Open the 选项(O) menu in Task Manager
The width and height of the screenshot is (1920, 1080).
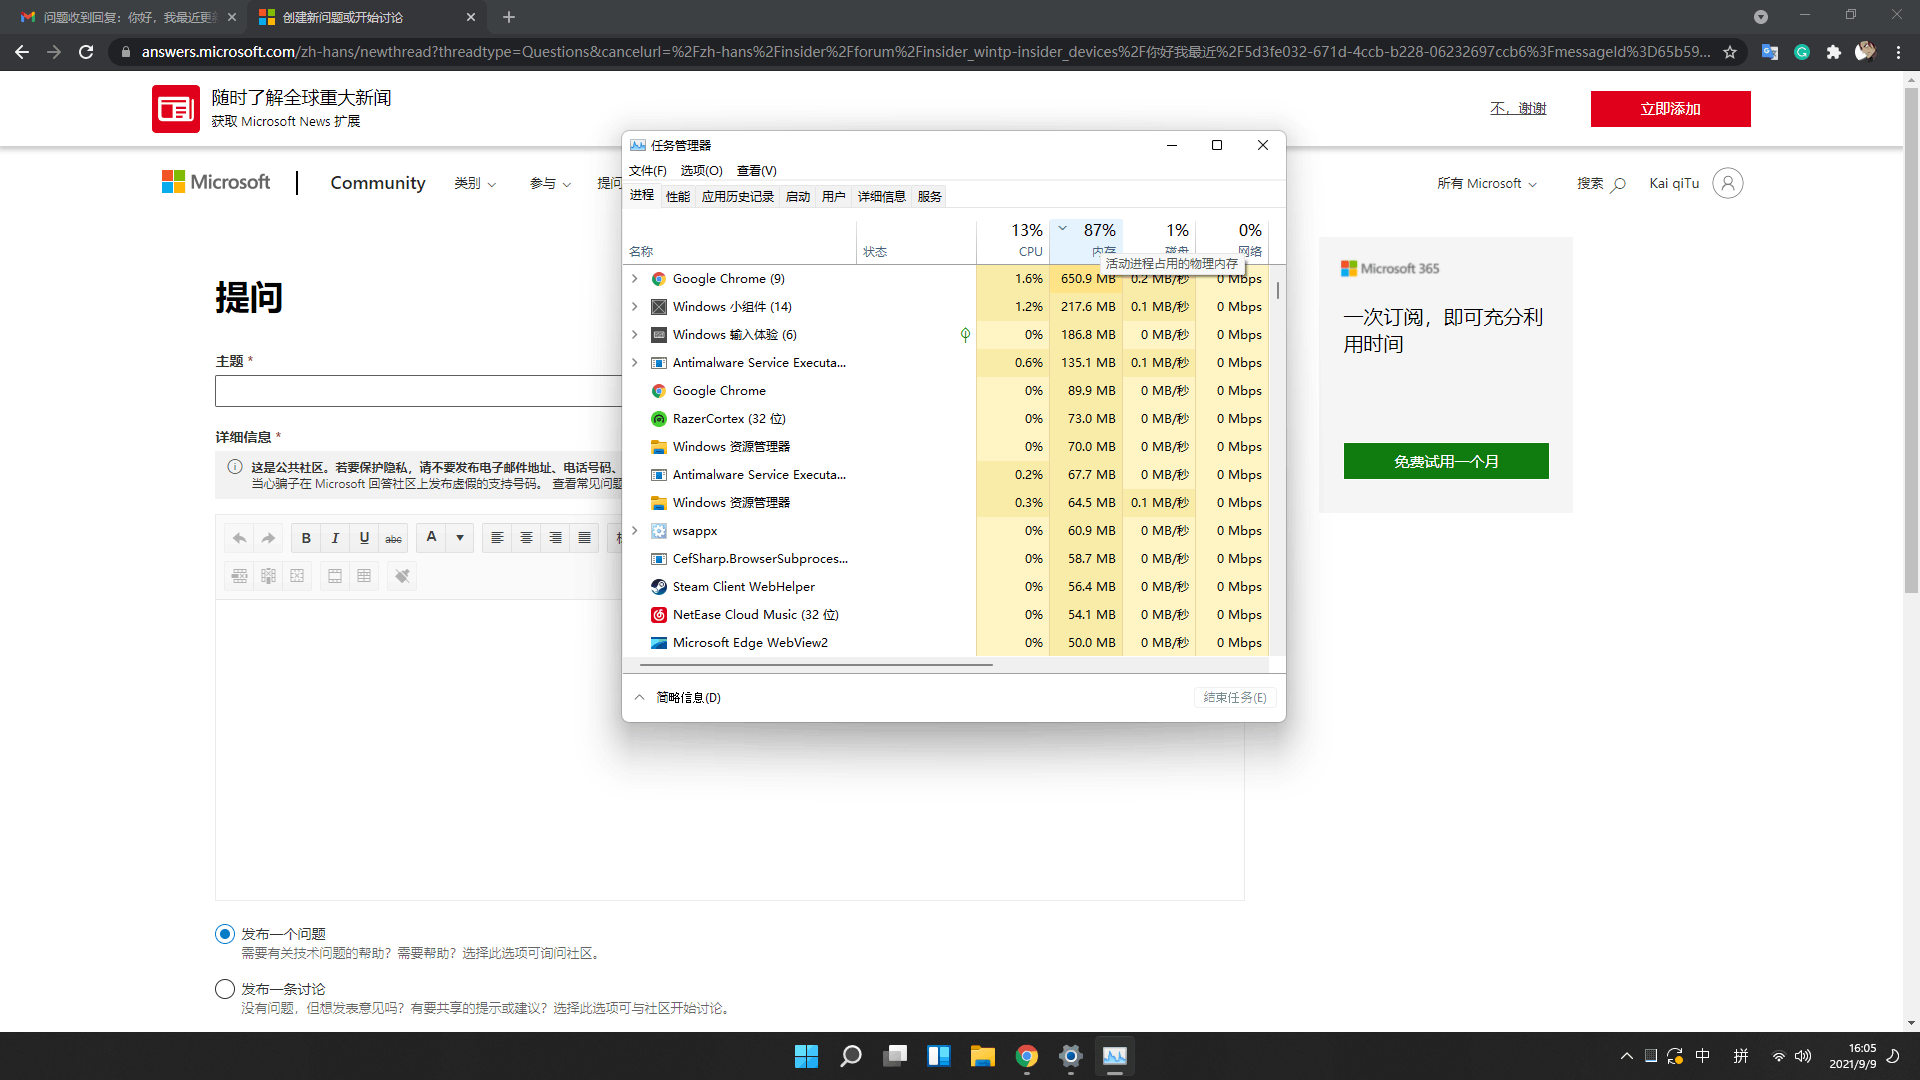pos(701,171)
